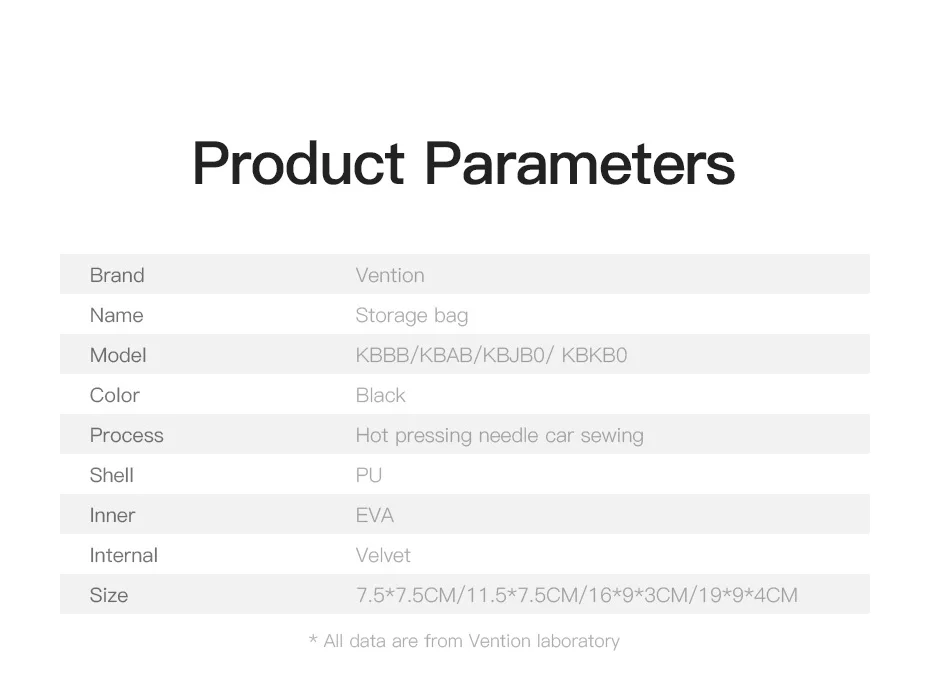Viewport: 930px width, 680px height.
Task: Select the Inner label
Action: [x=112, y=516]
